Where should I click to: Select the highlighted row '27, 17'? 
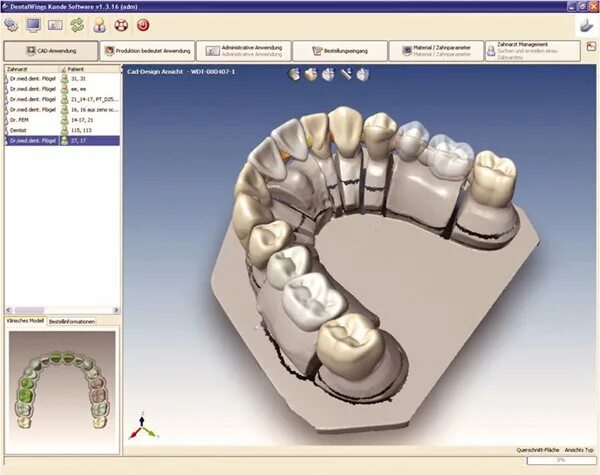coord(62,140)
